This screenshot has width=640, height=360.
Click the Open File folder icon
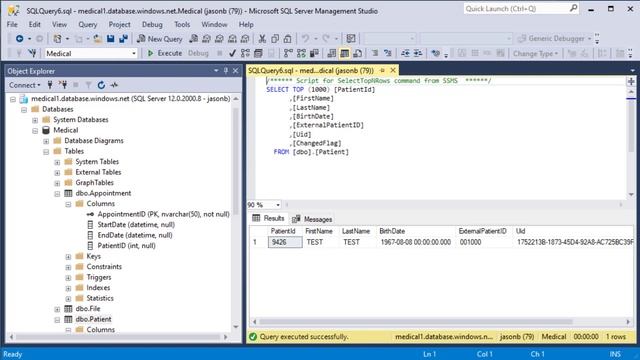coord(98,39)
